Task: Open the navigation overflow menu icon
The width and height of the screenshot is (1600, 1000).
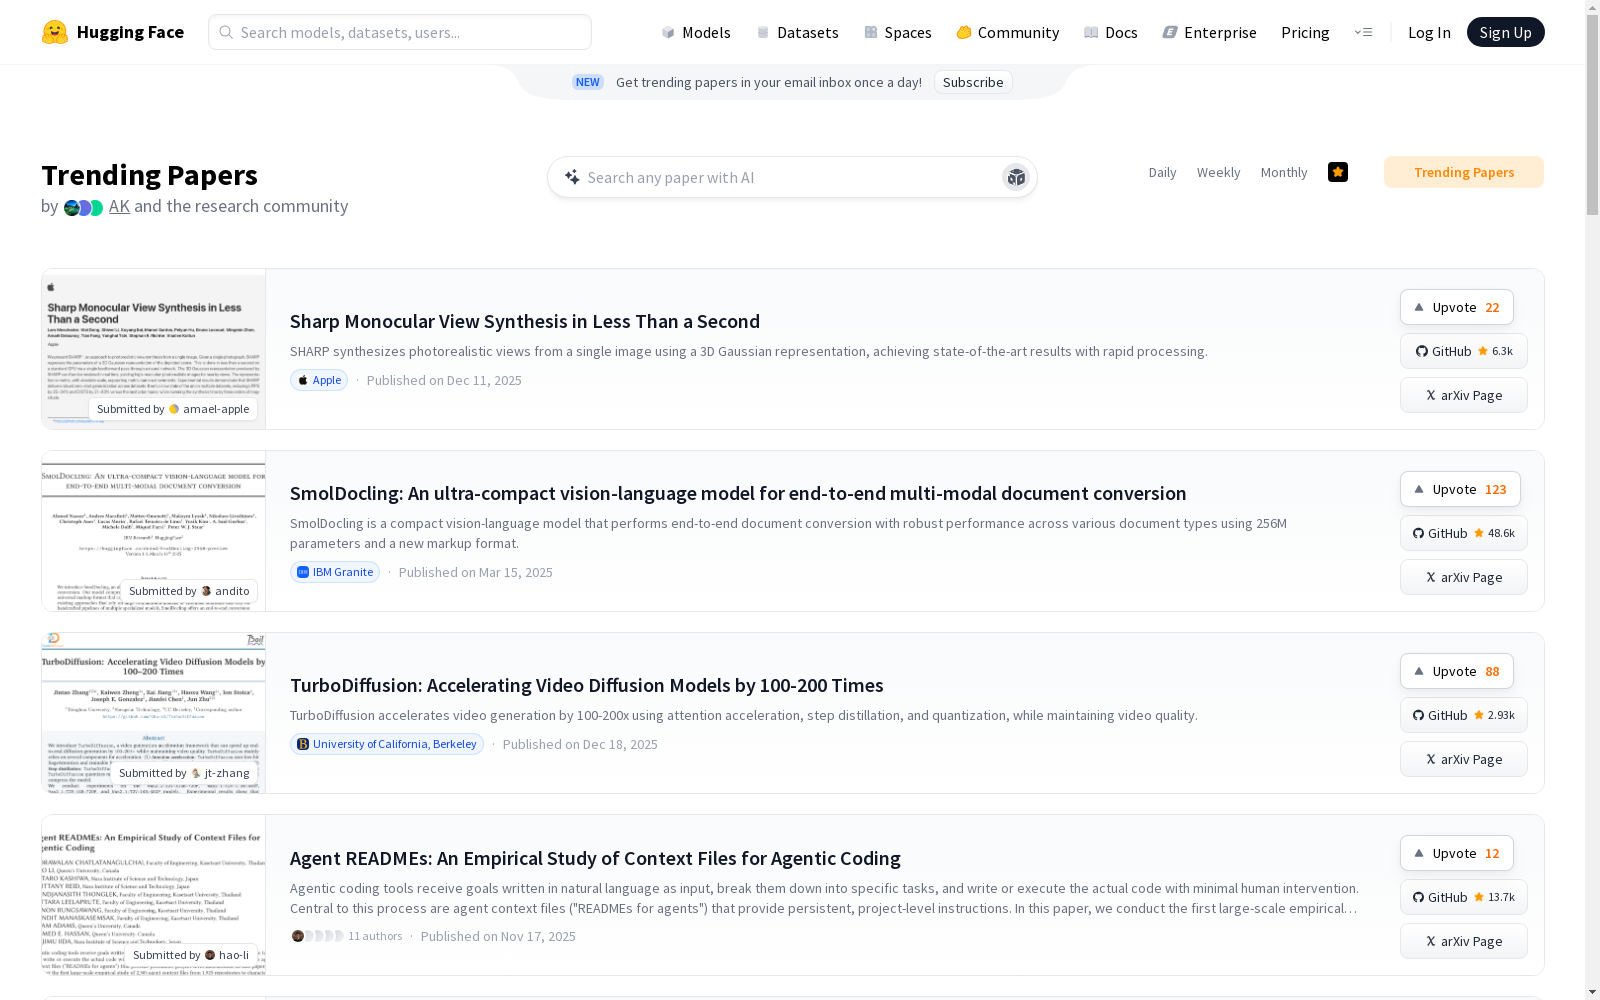Action: click(1363, 32)
